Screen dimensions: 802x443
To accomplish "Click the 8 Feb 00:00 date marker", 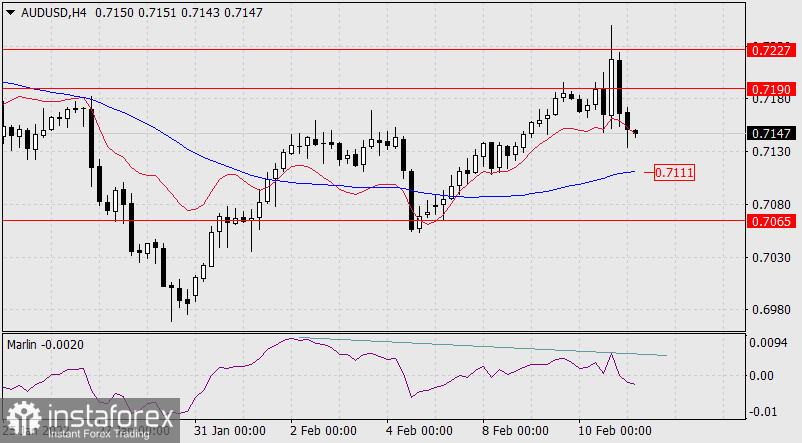I will [x=512, y=431].
